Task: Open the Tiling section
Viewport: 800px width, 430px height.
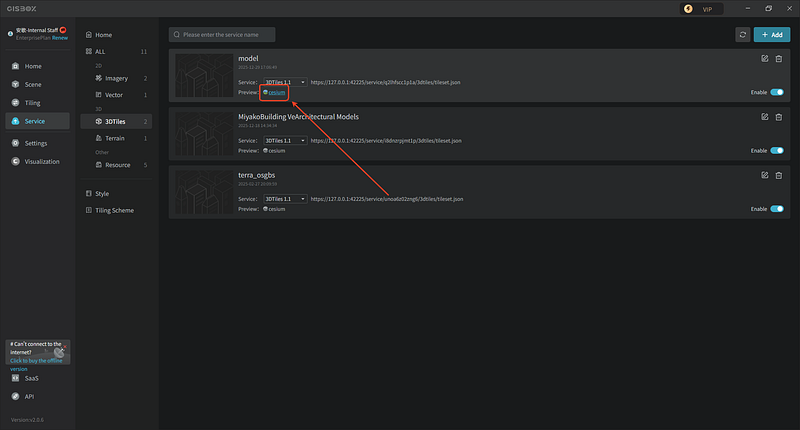Action: click(x=37, y=103)
